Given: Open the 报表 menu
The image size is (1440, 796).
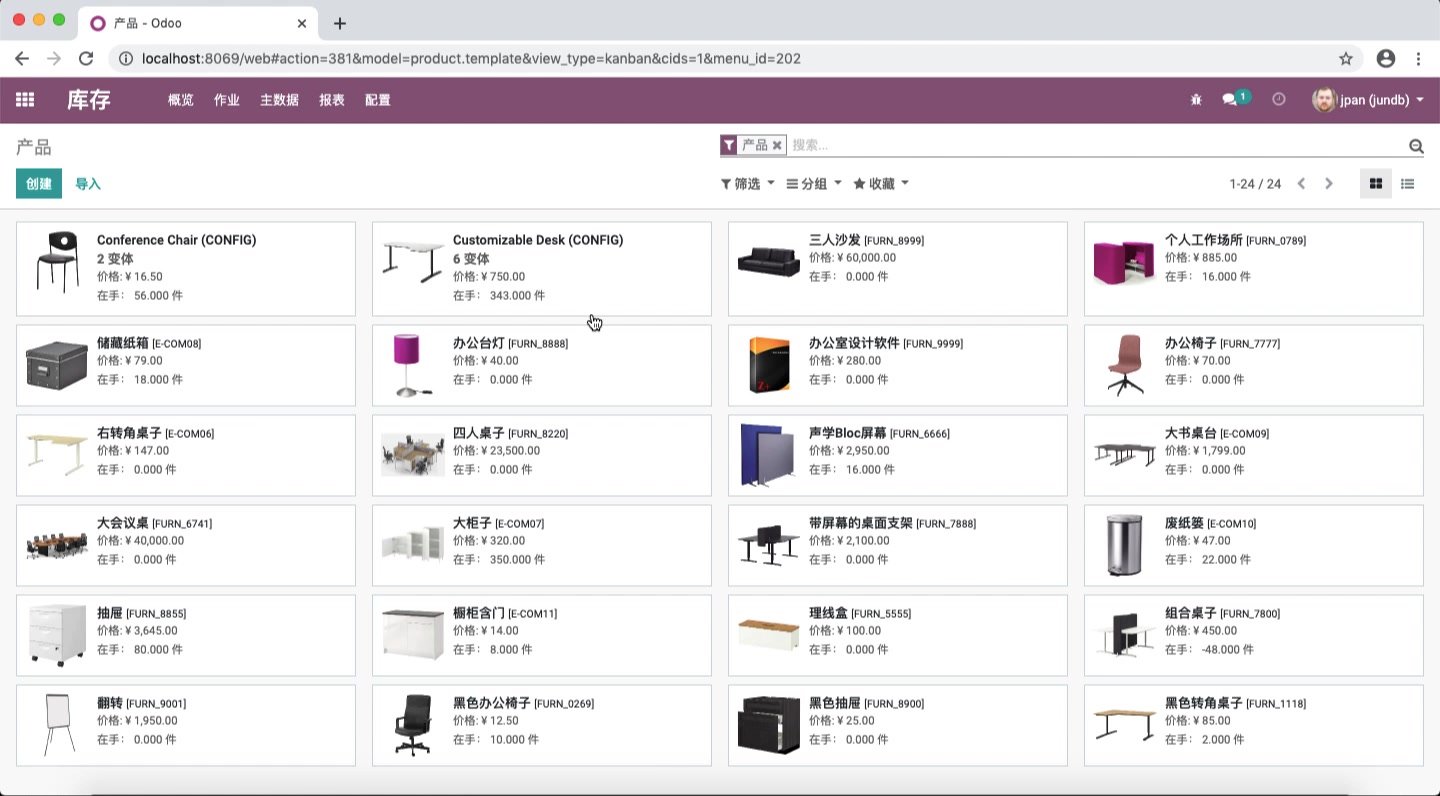Looking at the screenshot, I should 332,100.
